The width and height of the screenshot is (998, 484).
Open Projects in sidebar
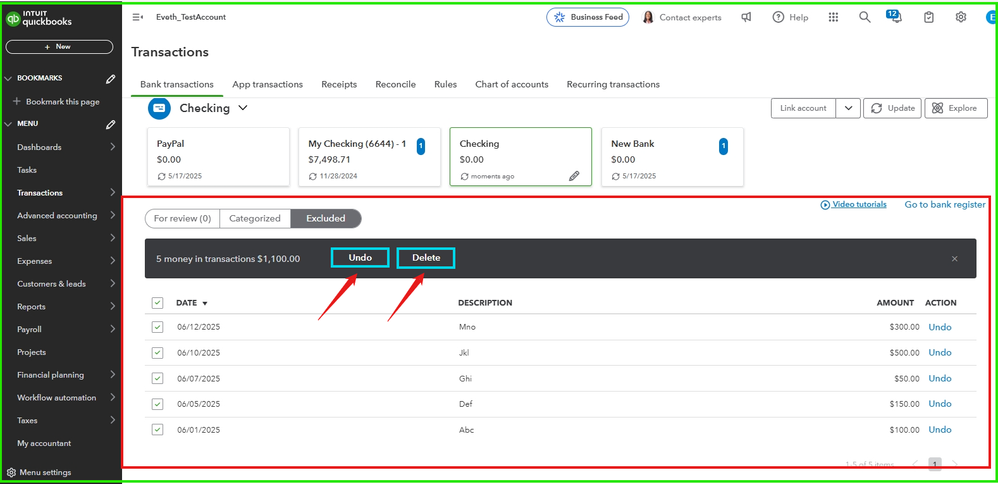click(x=32, y=352)
